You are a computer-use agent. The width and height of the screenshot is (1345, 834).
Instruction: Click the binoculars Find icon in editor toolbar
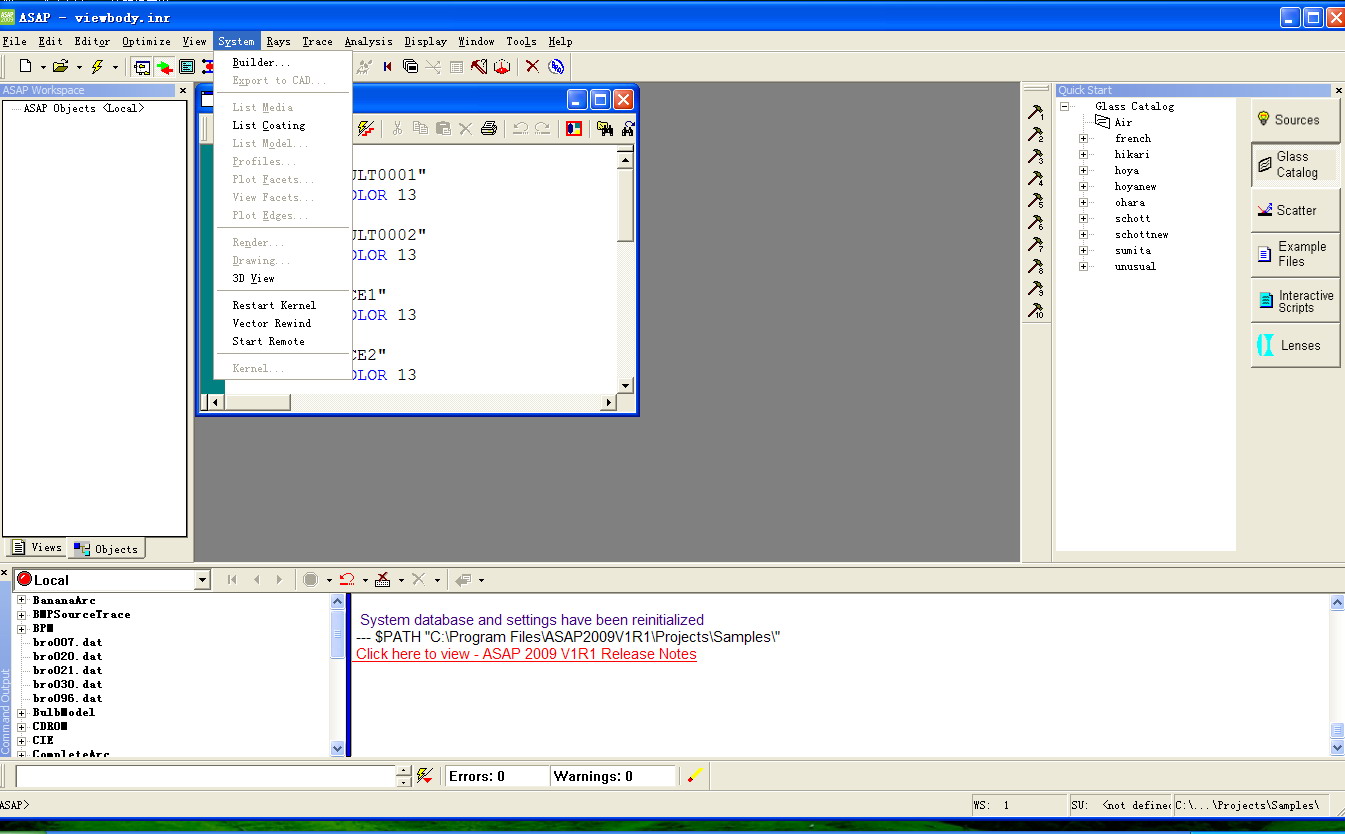(605, 128)
